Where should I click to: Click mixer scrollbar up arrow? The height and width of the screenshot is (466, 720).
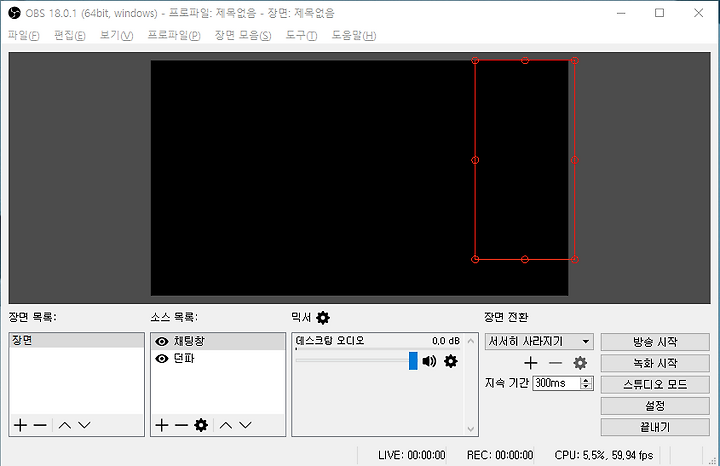(471, 341)
